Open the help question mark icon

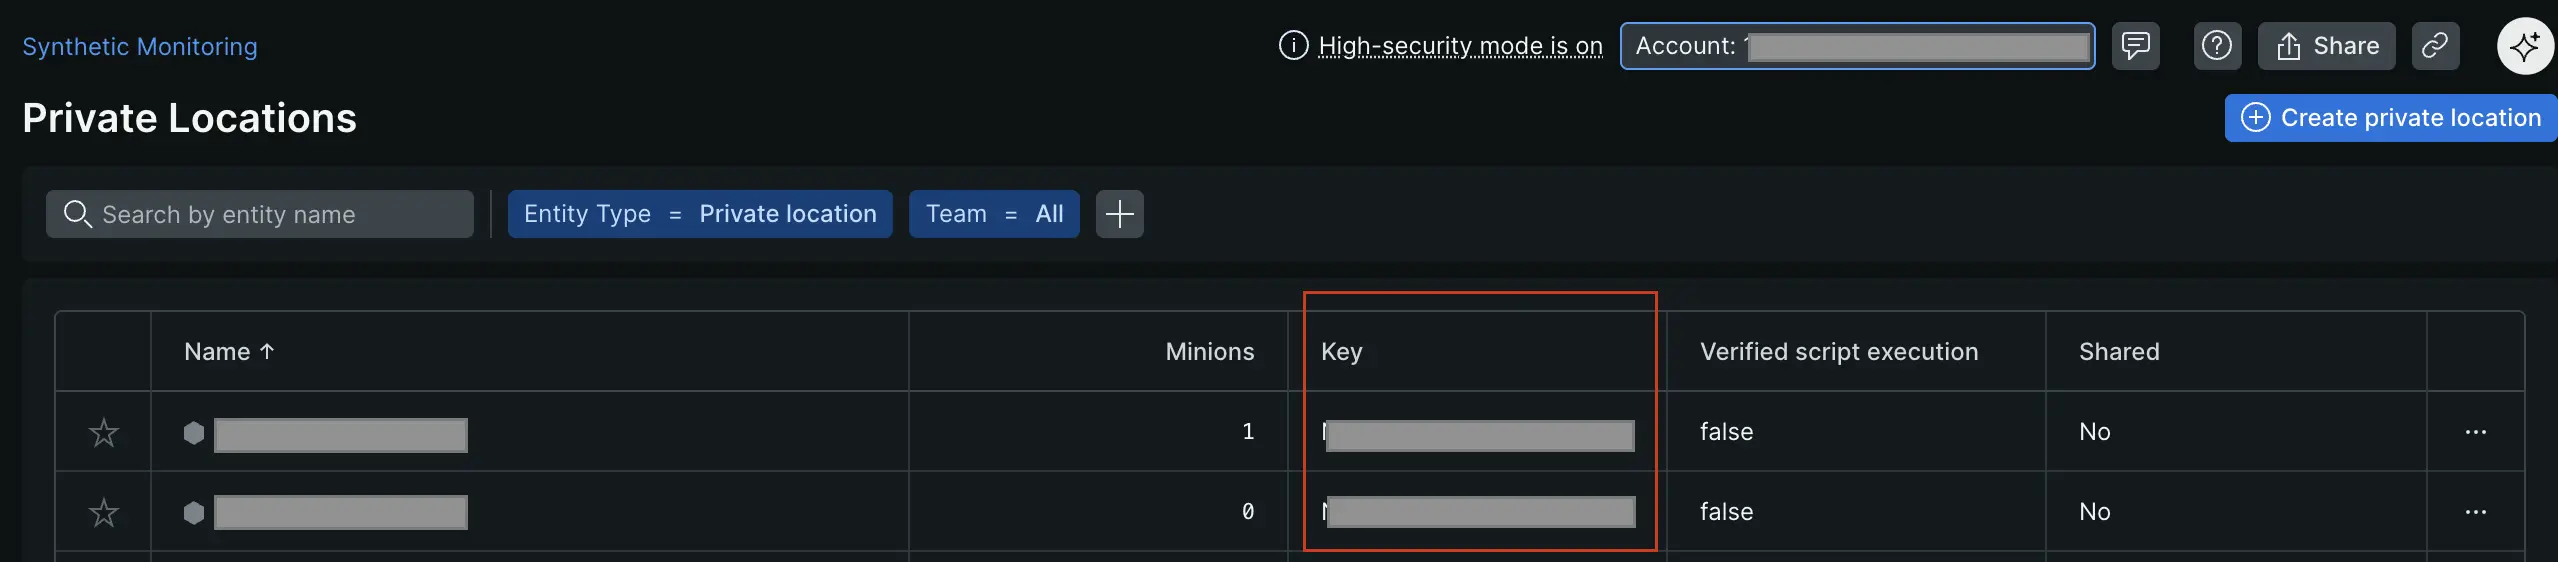click(x=2216, y=46)
